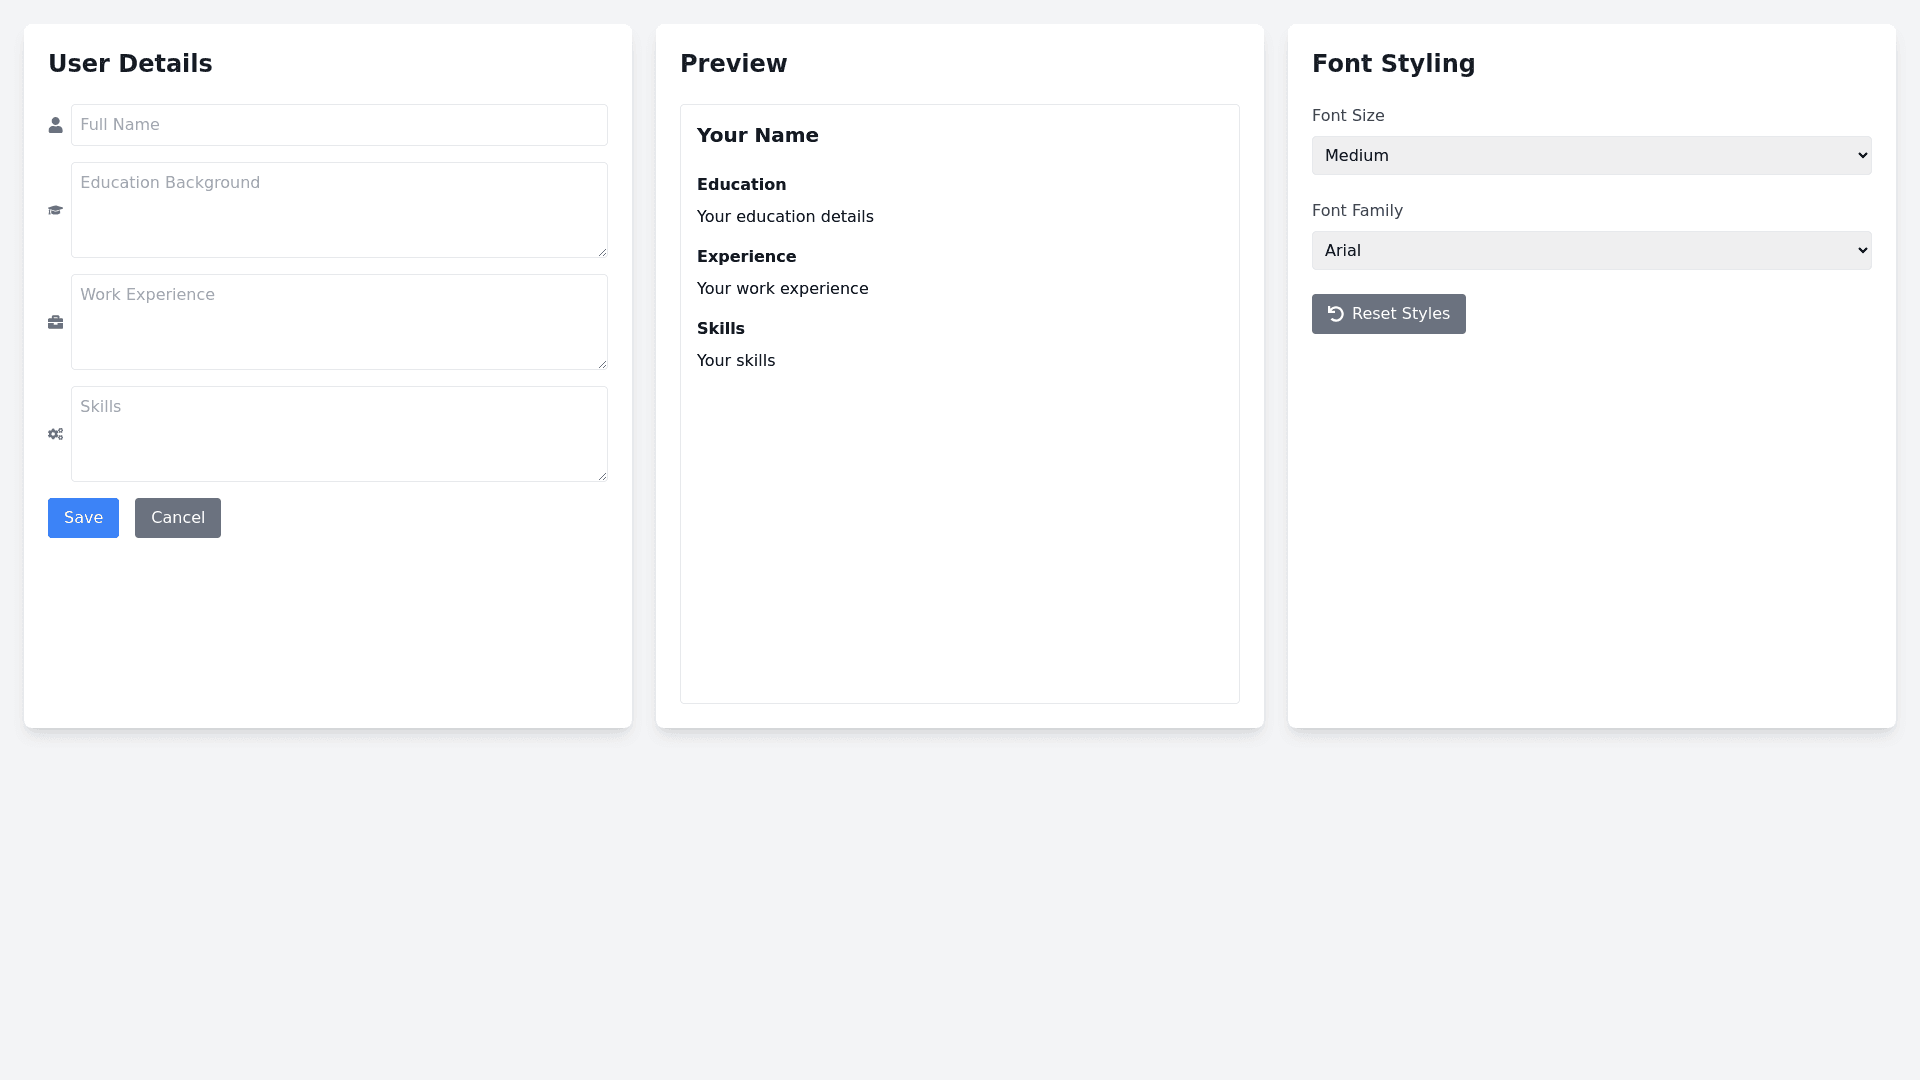Grab the Education Background resize handle
The height and width of the screenshot is (1080, 1920).
click(x=602, y=252)
